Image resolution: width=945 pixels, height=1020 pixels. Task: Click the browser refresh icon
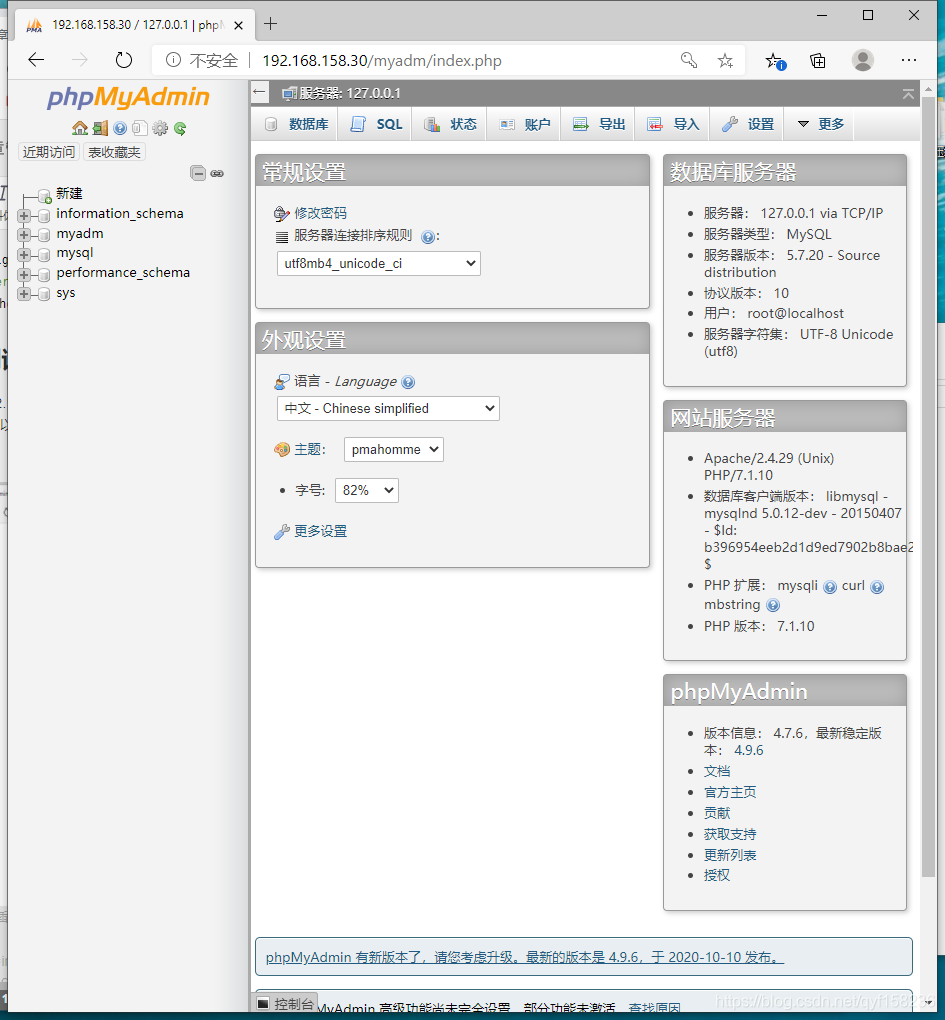click(124, 60)
